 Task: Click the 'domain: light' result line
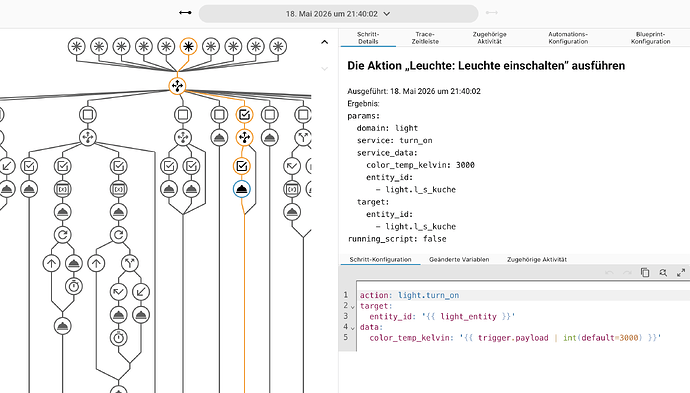tap(387, 128)
